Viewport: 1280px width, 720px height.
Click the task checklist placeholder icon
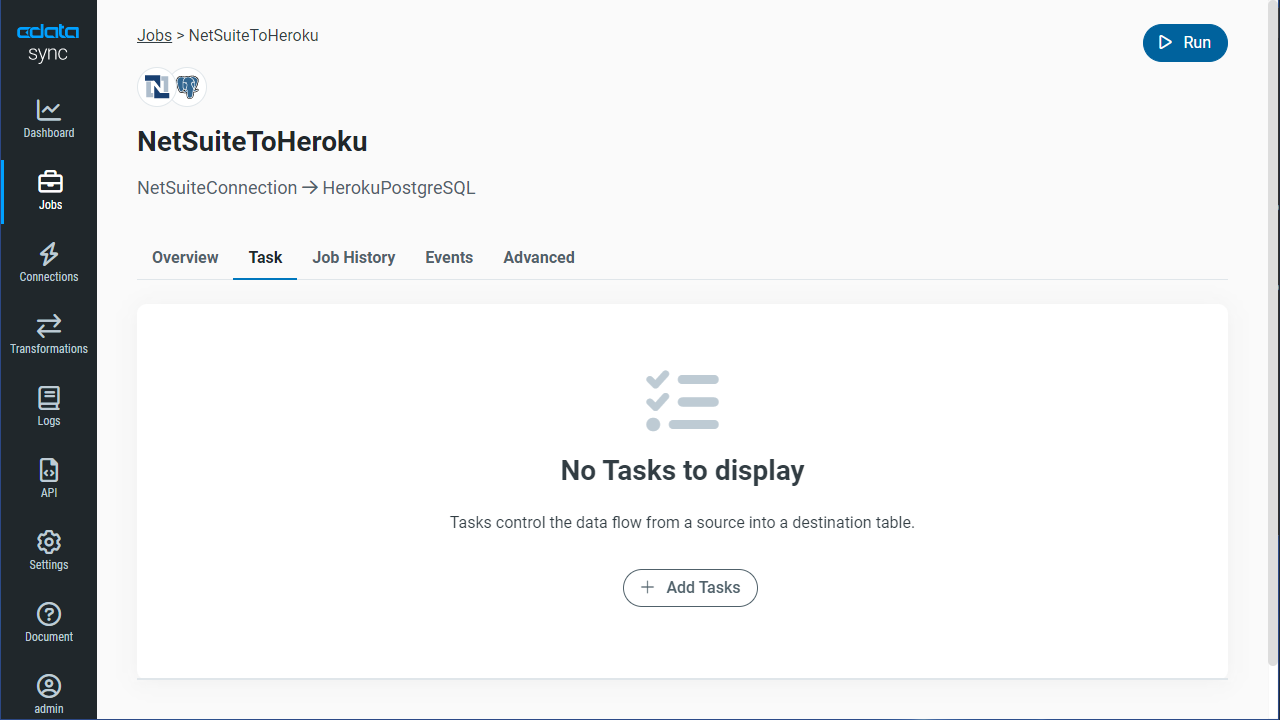click(x=682, y=402)
